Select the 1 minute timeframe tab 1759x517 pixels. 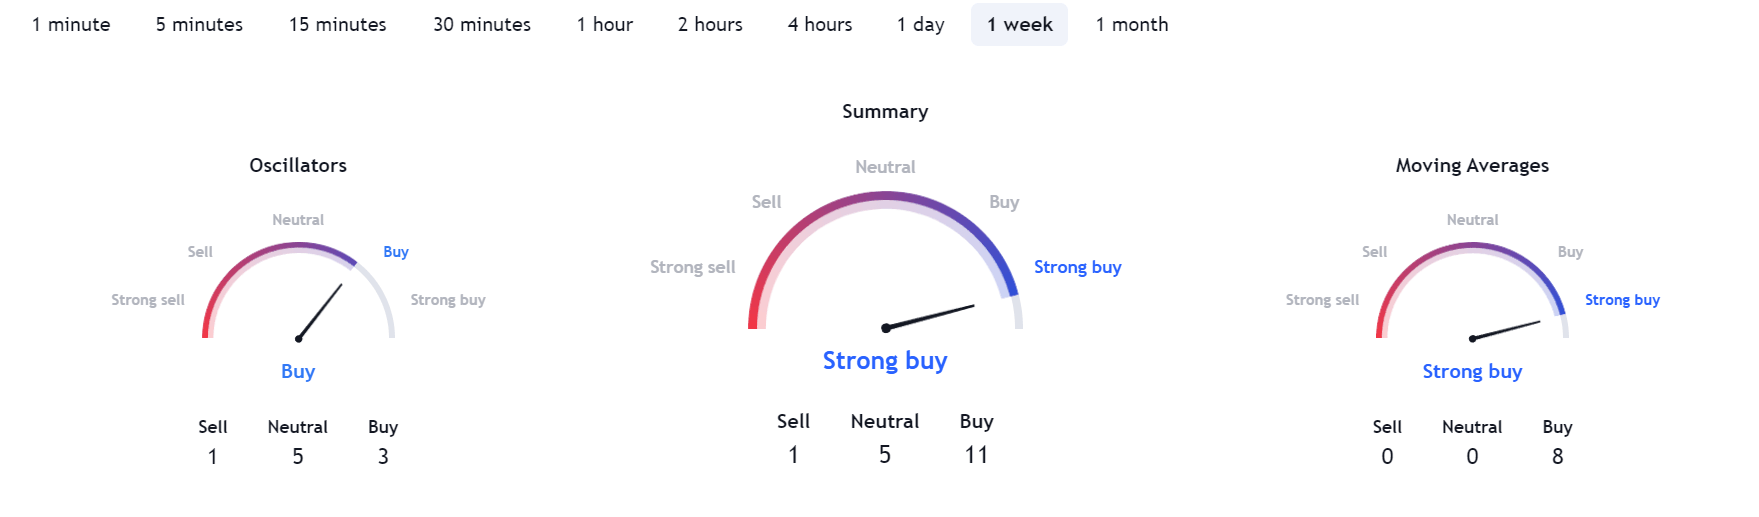click(71, 25)
